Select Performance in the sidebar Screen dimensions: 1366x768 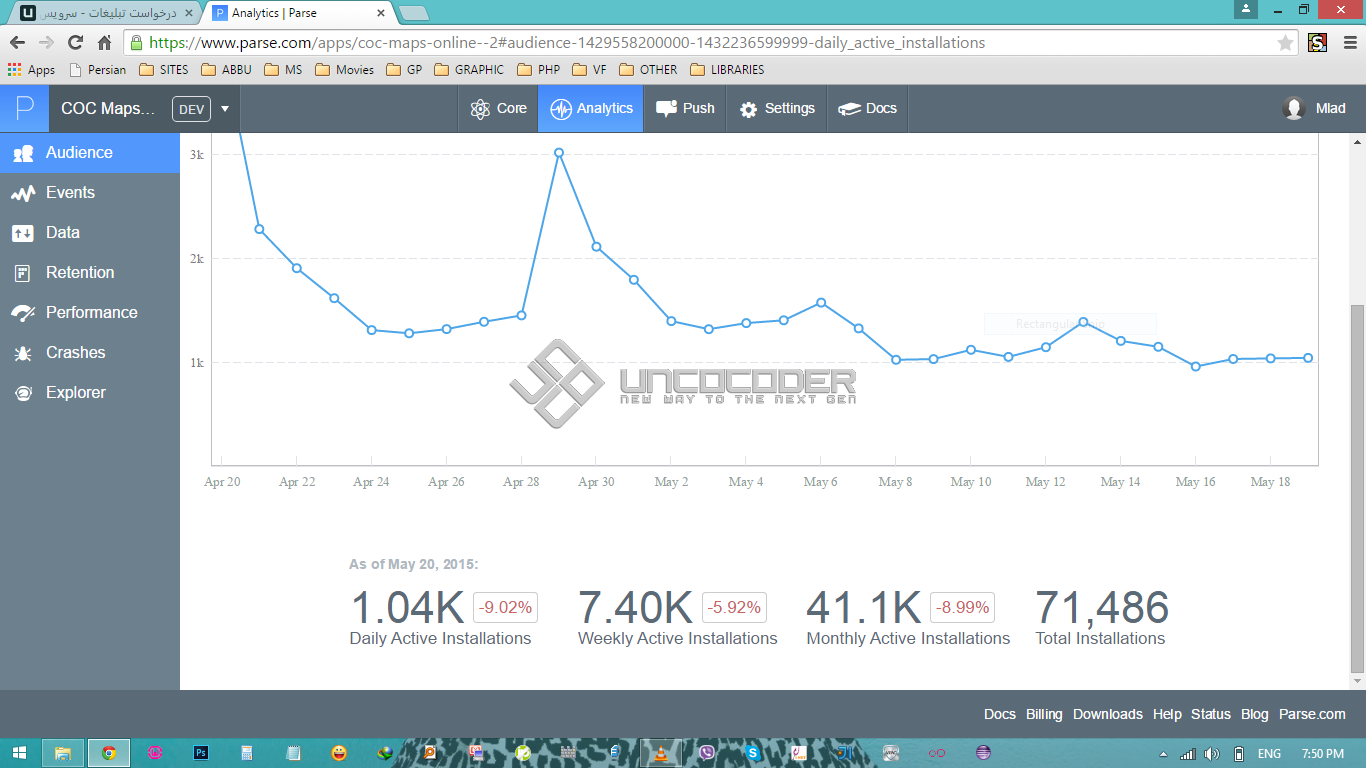pyautogui.click(x=90, y=313)
